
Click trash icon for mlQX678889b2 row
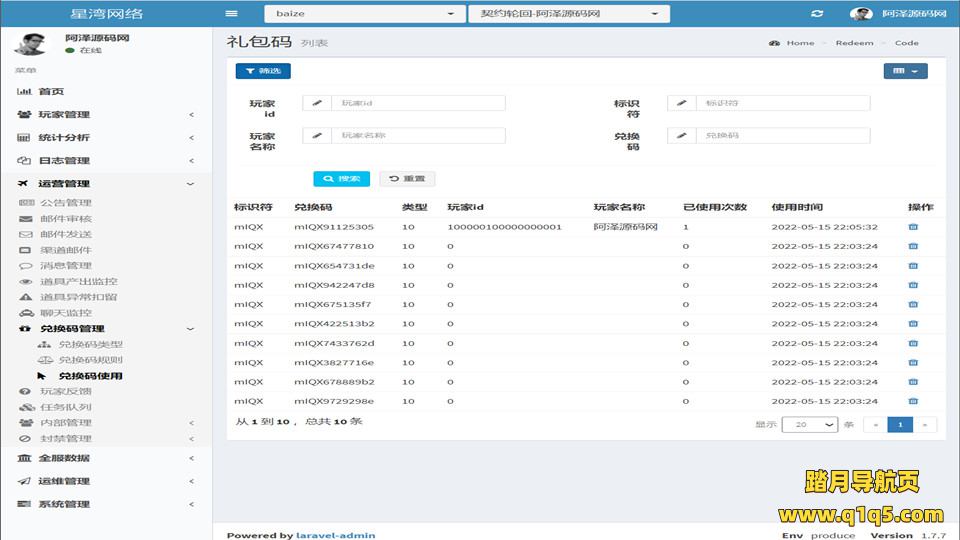click(x=912, y=382)
